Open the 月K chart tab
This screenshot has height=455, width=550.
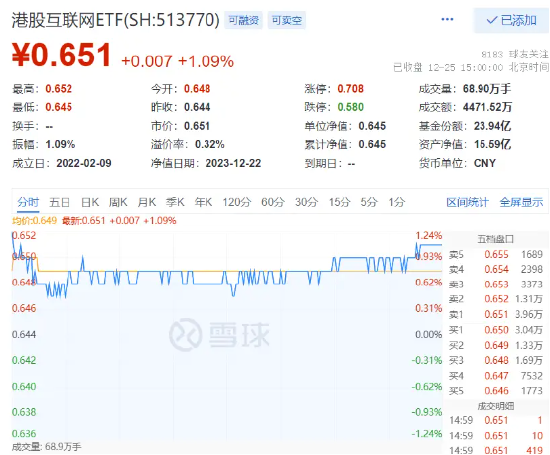click(147, 202)
